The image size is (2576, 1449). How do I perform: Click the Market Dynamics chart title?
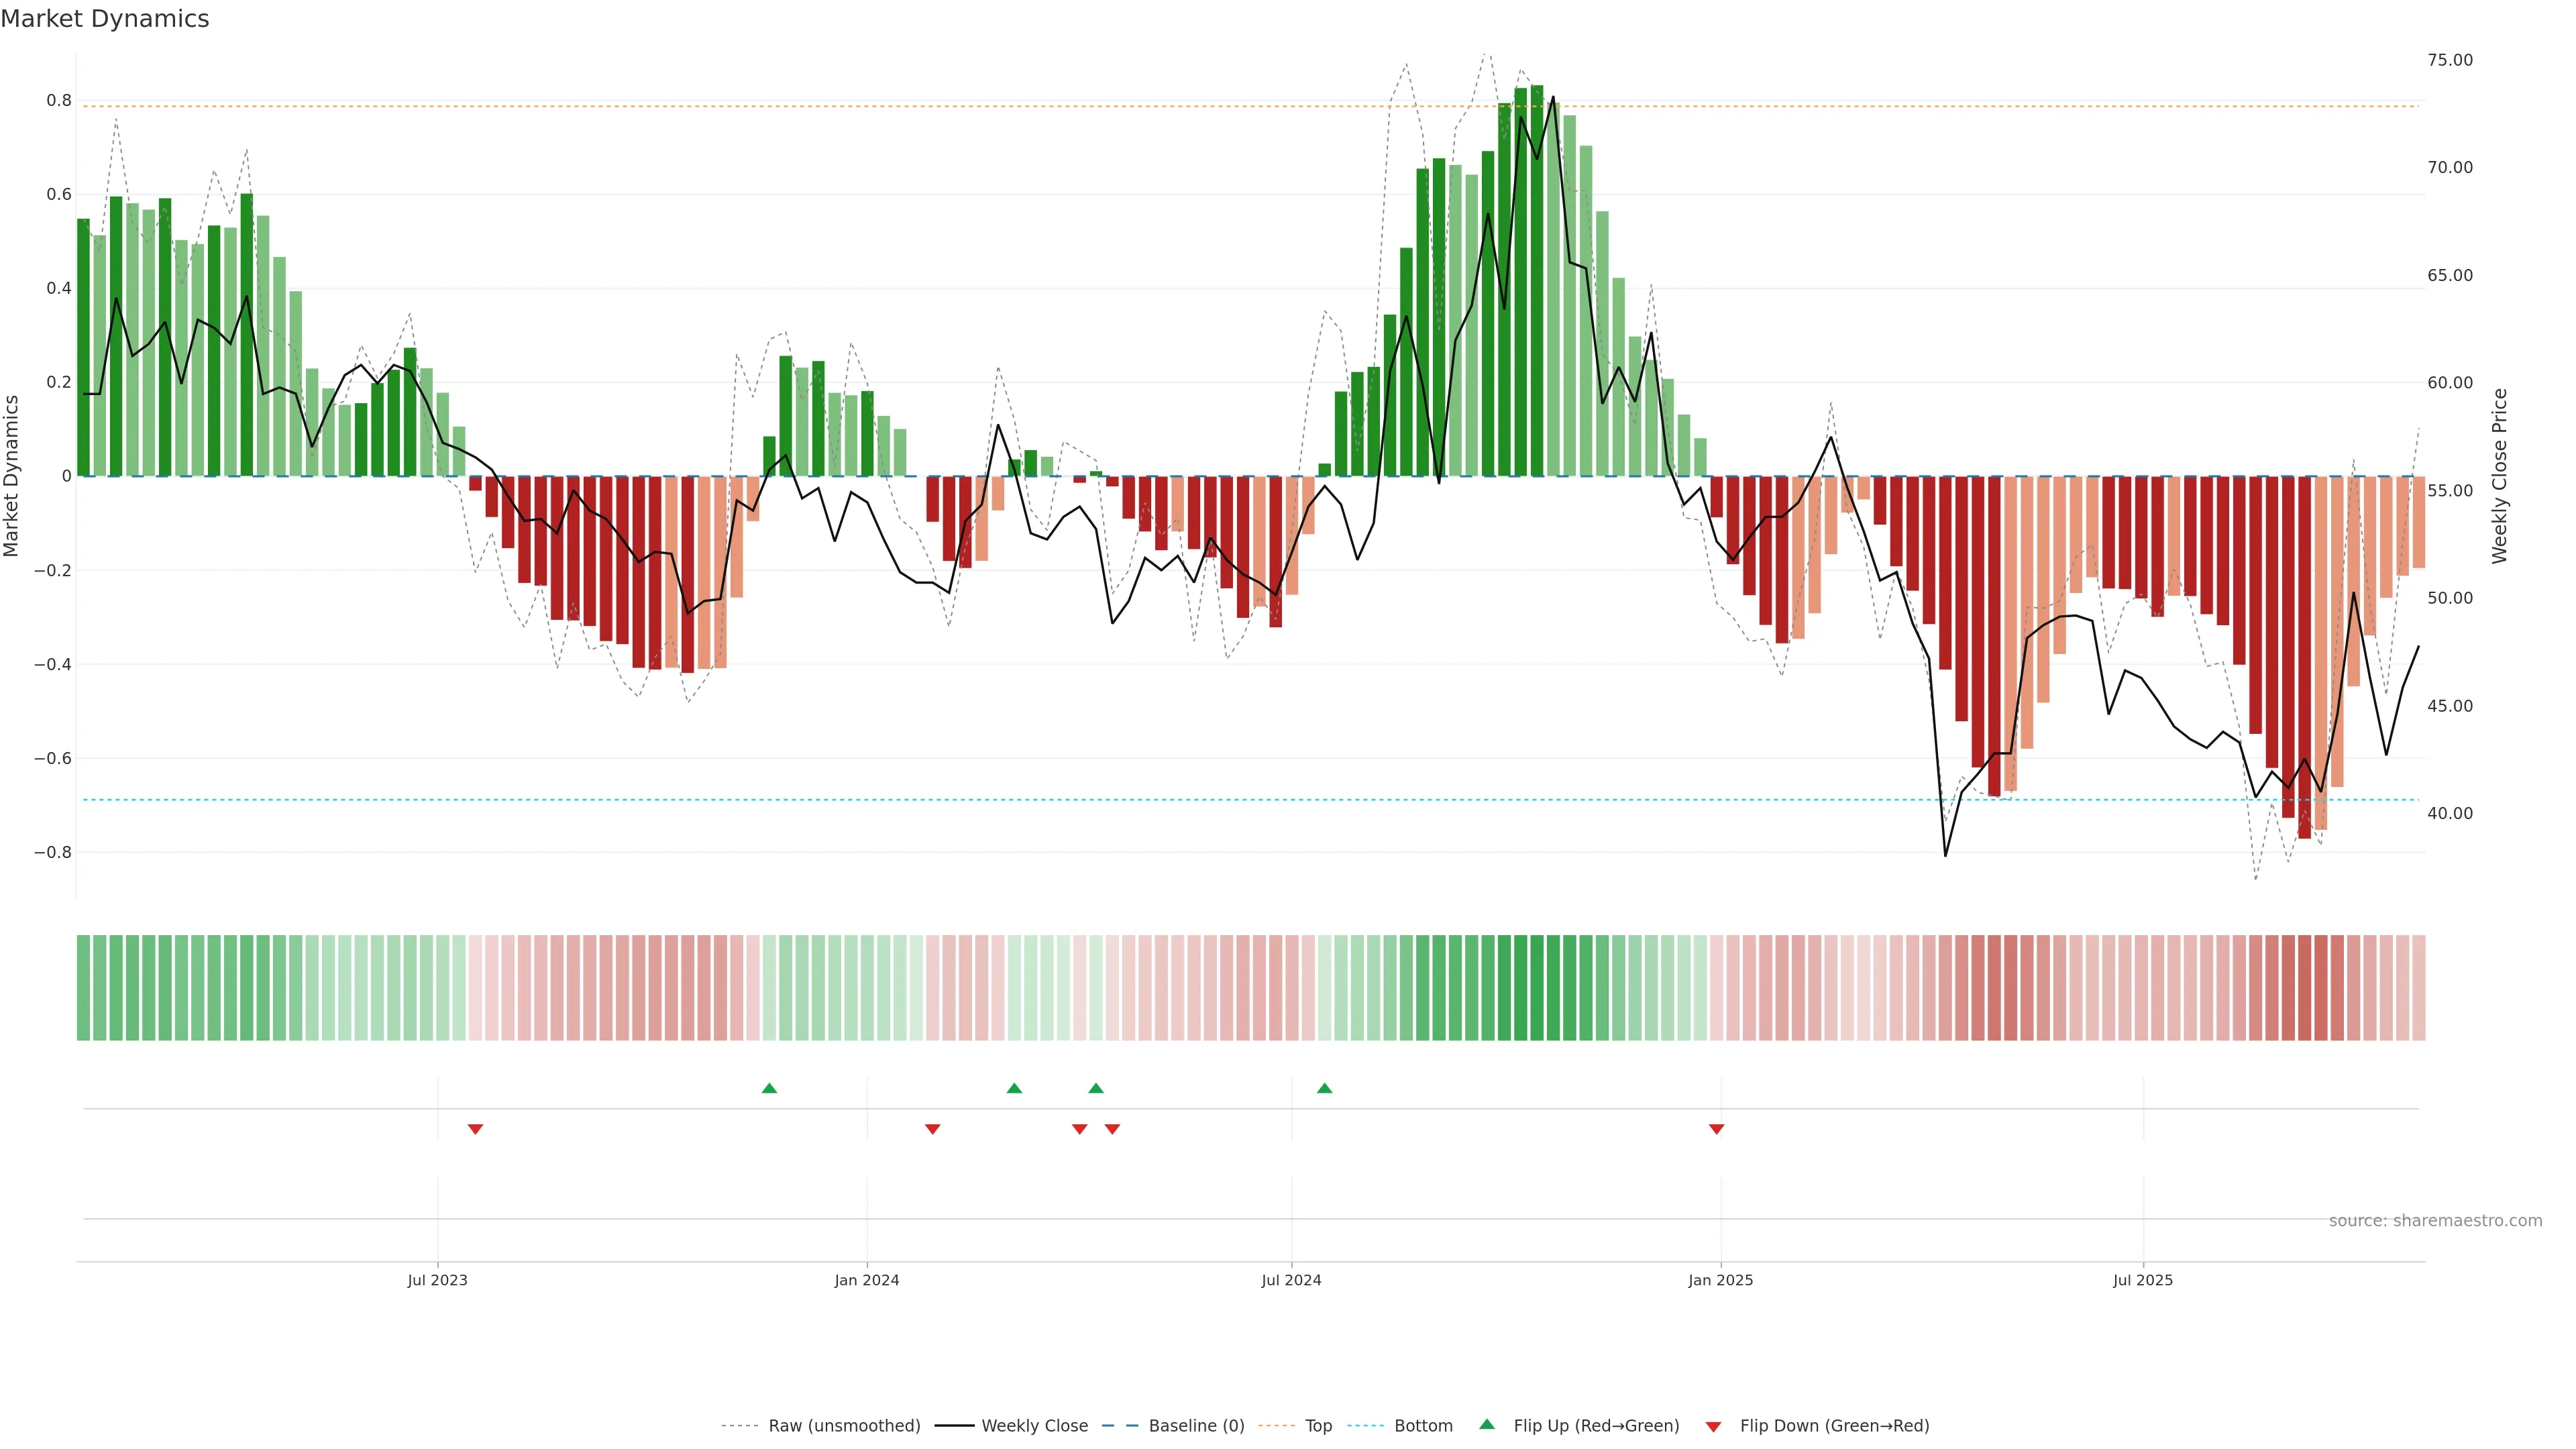click(x=105, y=19)
